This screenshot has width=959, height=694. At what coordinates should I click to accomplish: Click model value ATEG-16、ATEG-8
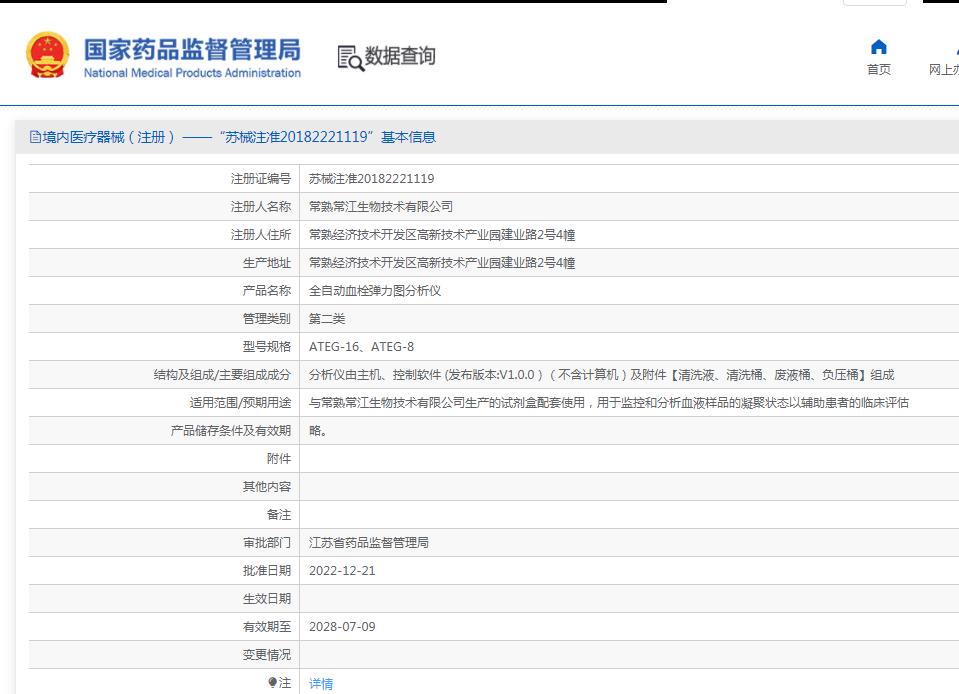(x=361, y=347)
